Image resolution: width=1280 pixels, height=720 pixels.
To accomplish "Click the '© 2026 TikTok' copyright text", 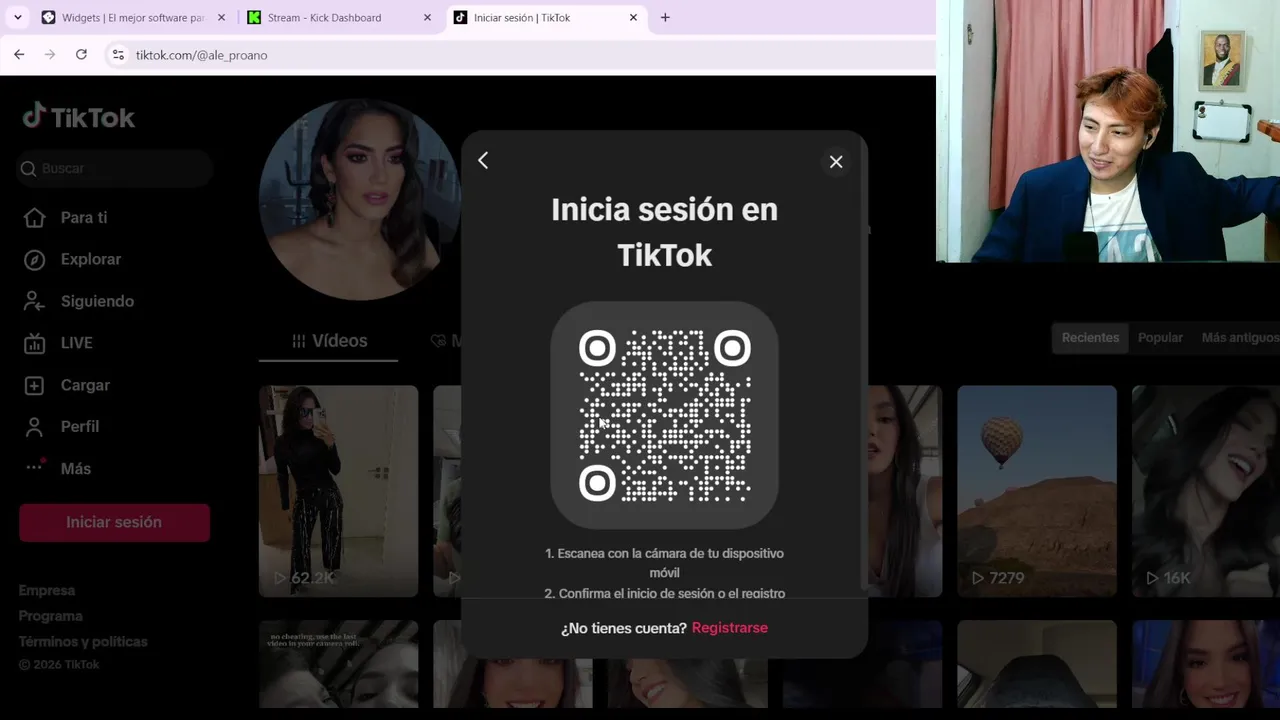I will [59, 665].
